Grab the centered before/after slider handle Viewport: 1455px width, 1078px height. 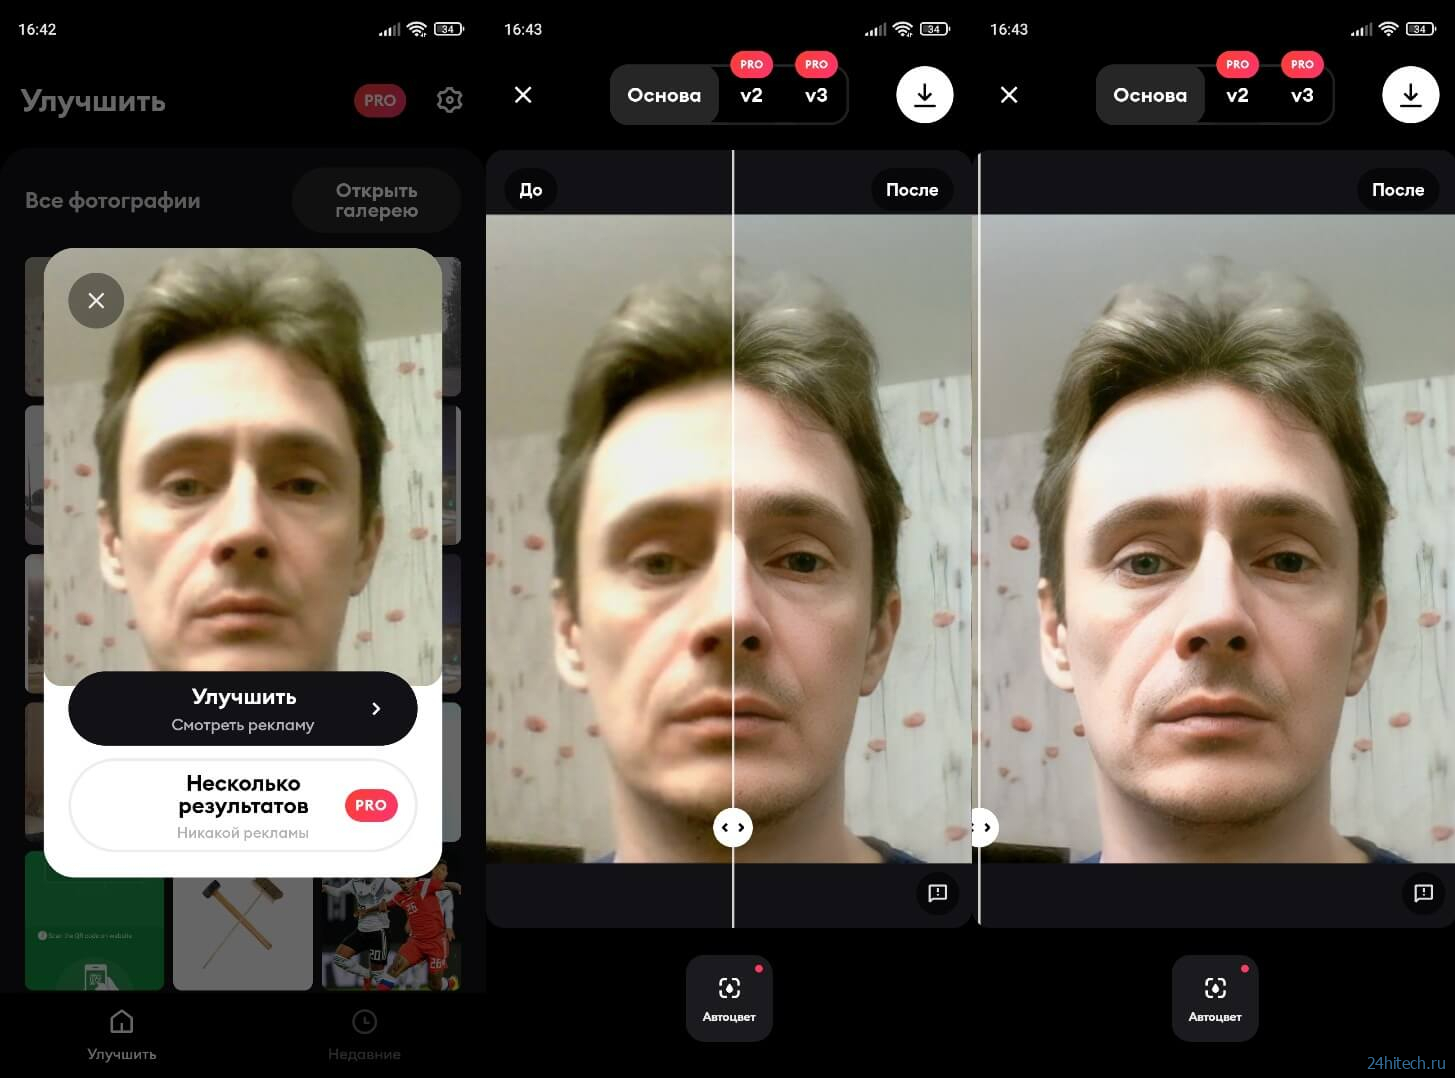coord(733,827)
